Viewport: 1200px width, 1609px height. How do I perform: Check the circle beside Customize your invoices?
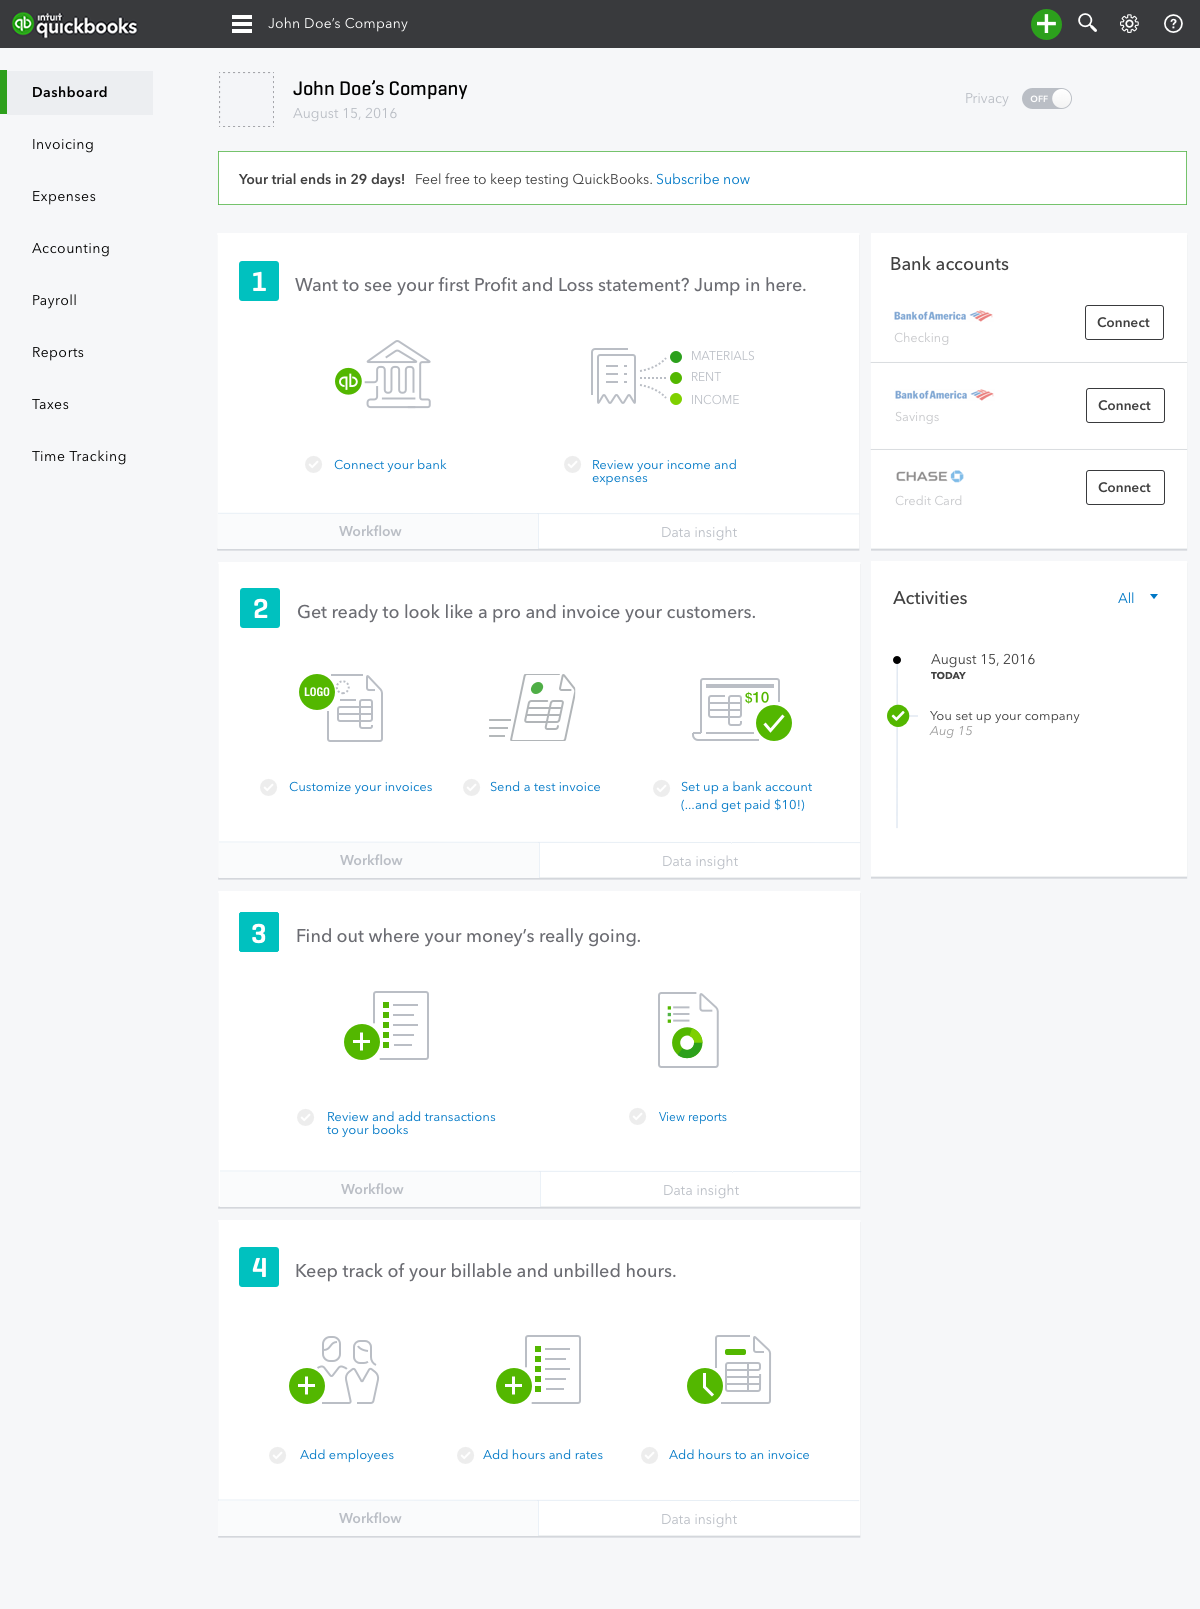click(x=269, y=787)
